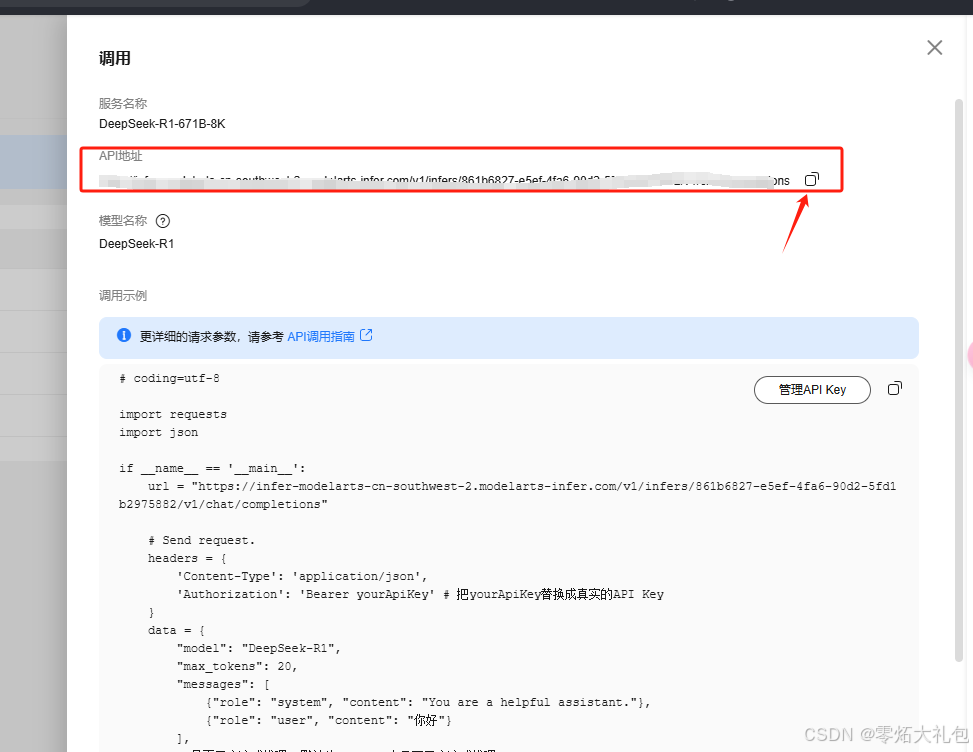The image size is (973, 752).
Task: Select the model name DeepSeek-R1 value
Action: coord(137,244)
